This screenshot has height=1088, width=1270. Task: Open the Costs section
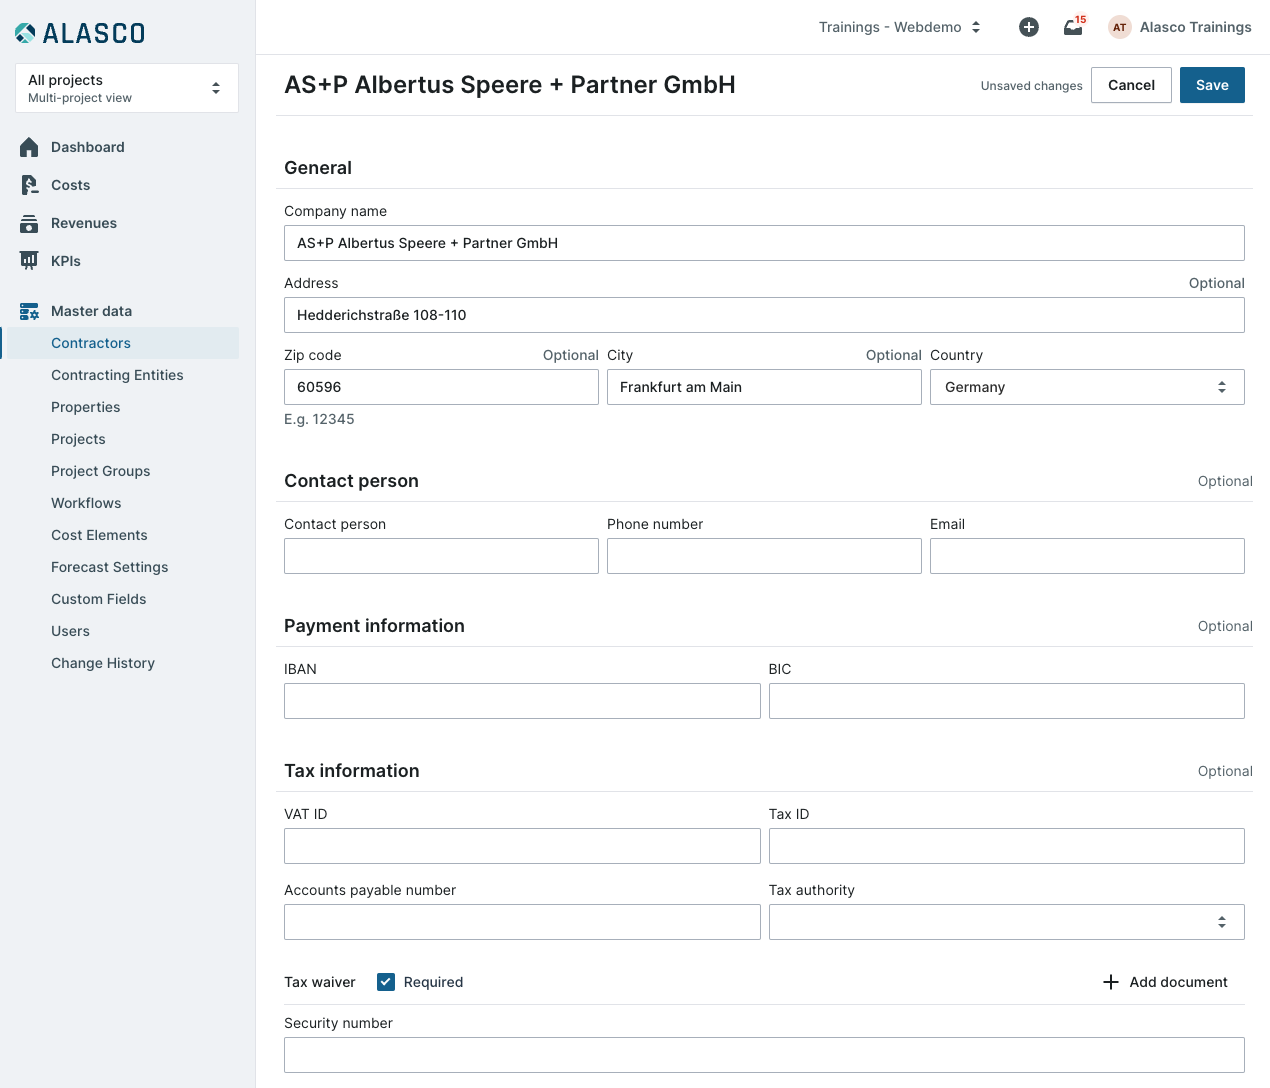pyautogui.click(x=70, y=185)
